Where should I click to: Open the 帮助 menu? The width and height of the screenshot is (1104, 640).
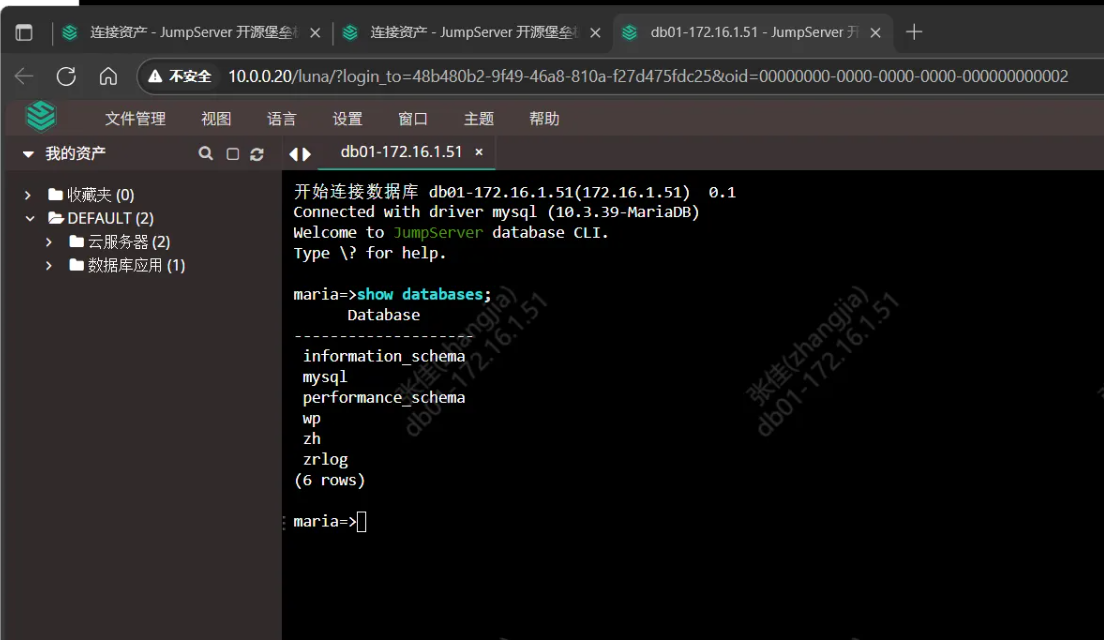544,119
